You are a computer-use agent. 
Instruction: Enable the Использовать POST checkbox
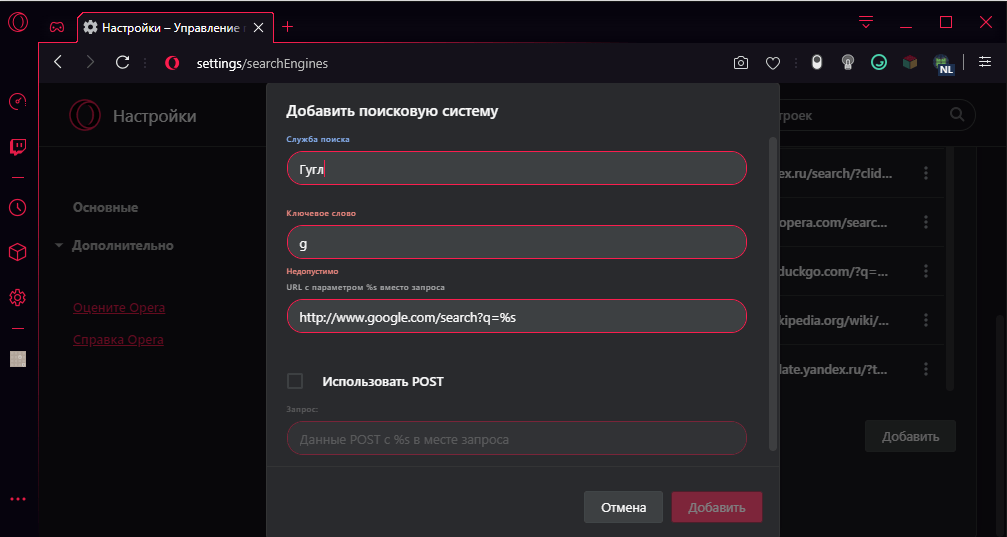point(295,381)
